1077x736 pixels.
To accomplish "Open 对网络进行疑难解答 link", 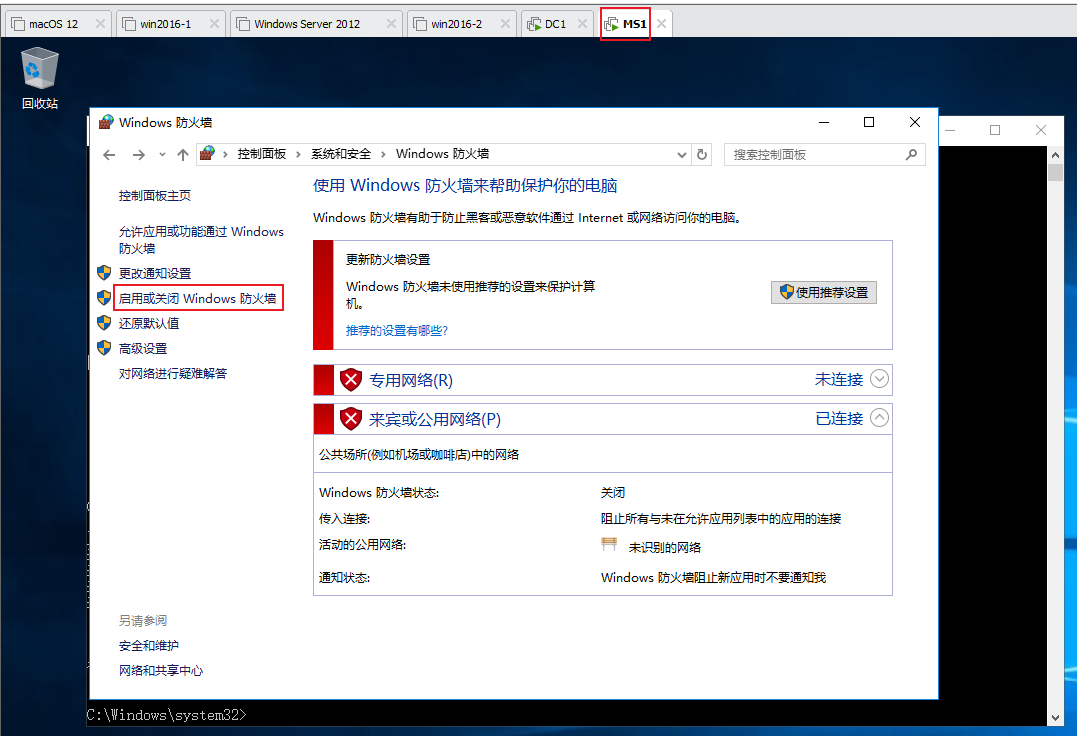I will click(x=172, y=373).
